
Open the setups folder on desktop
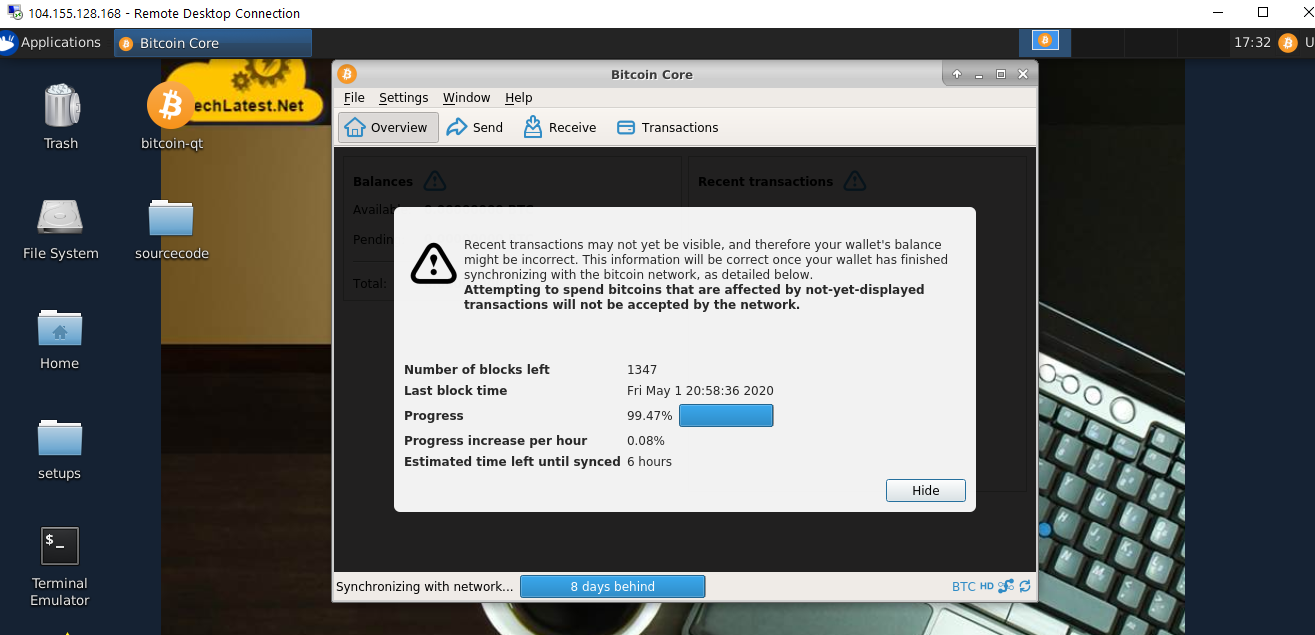[60, 448]
